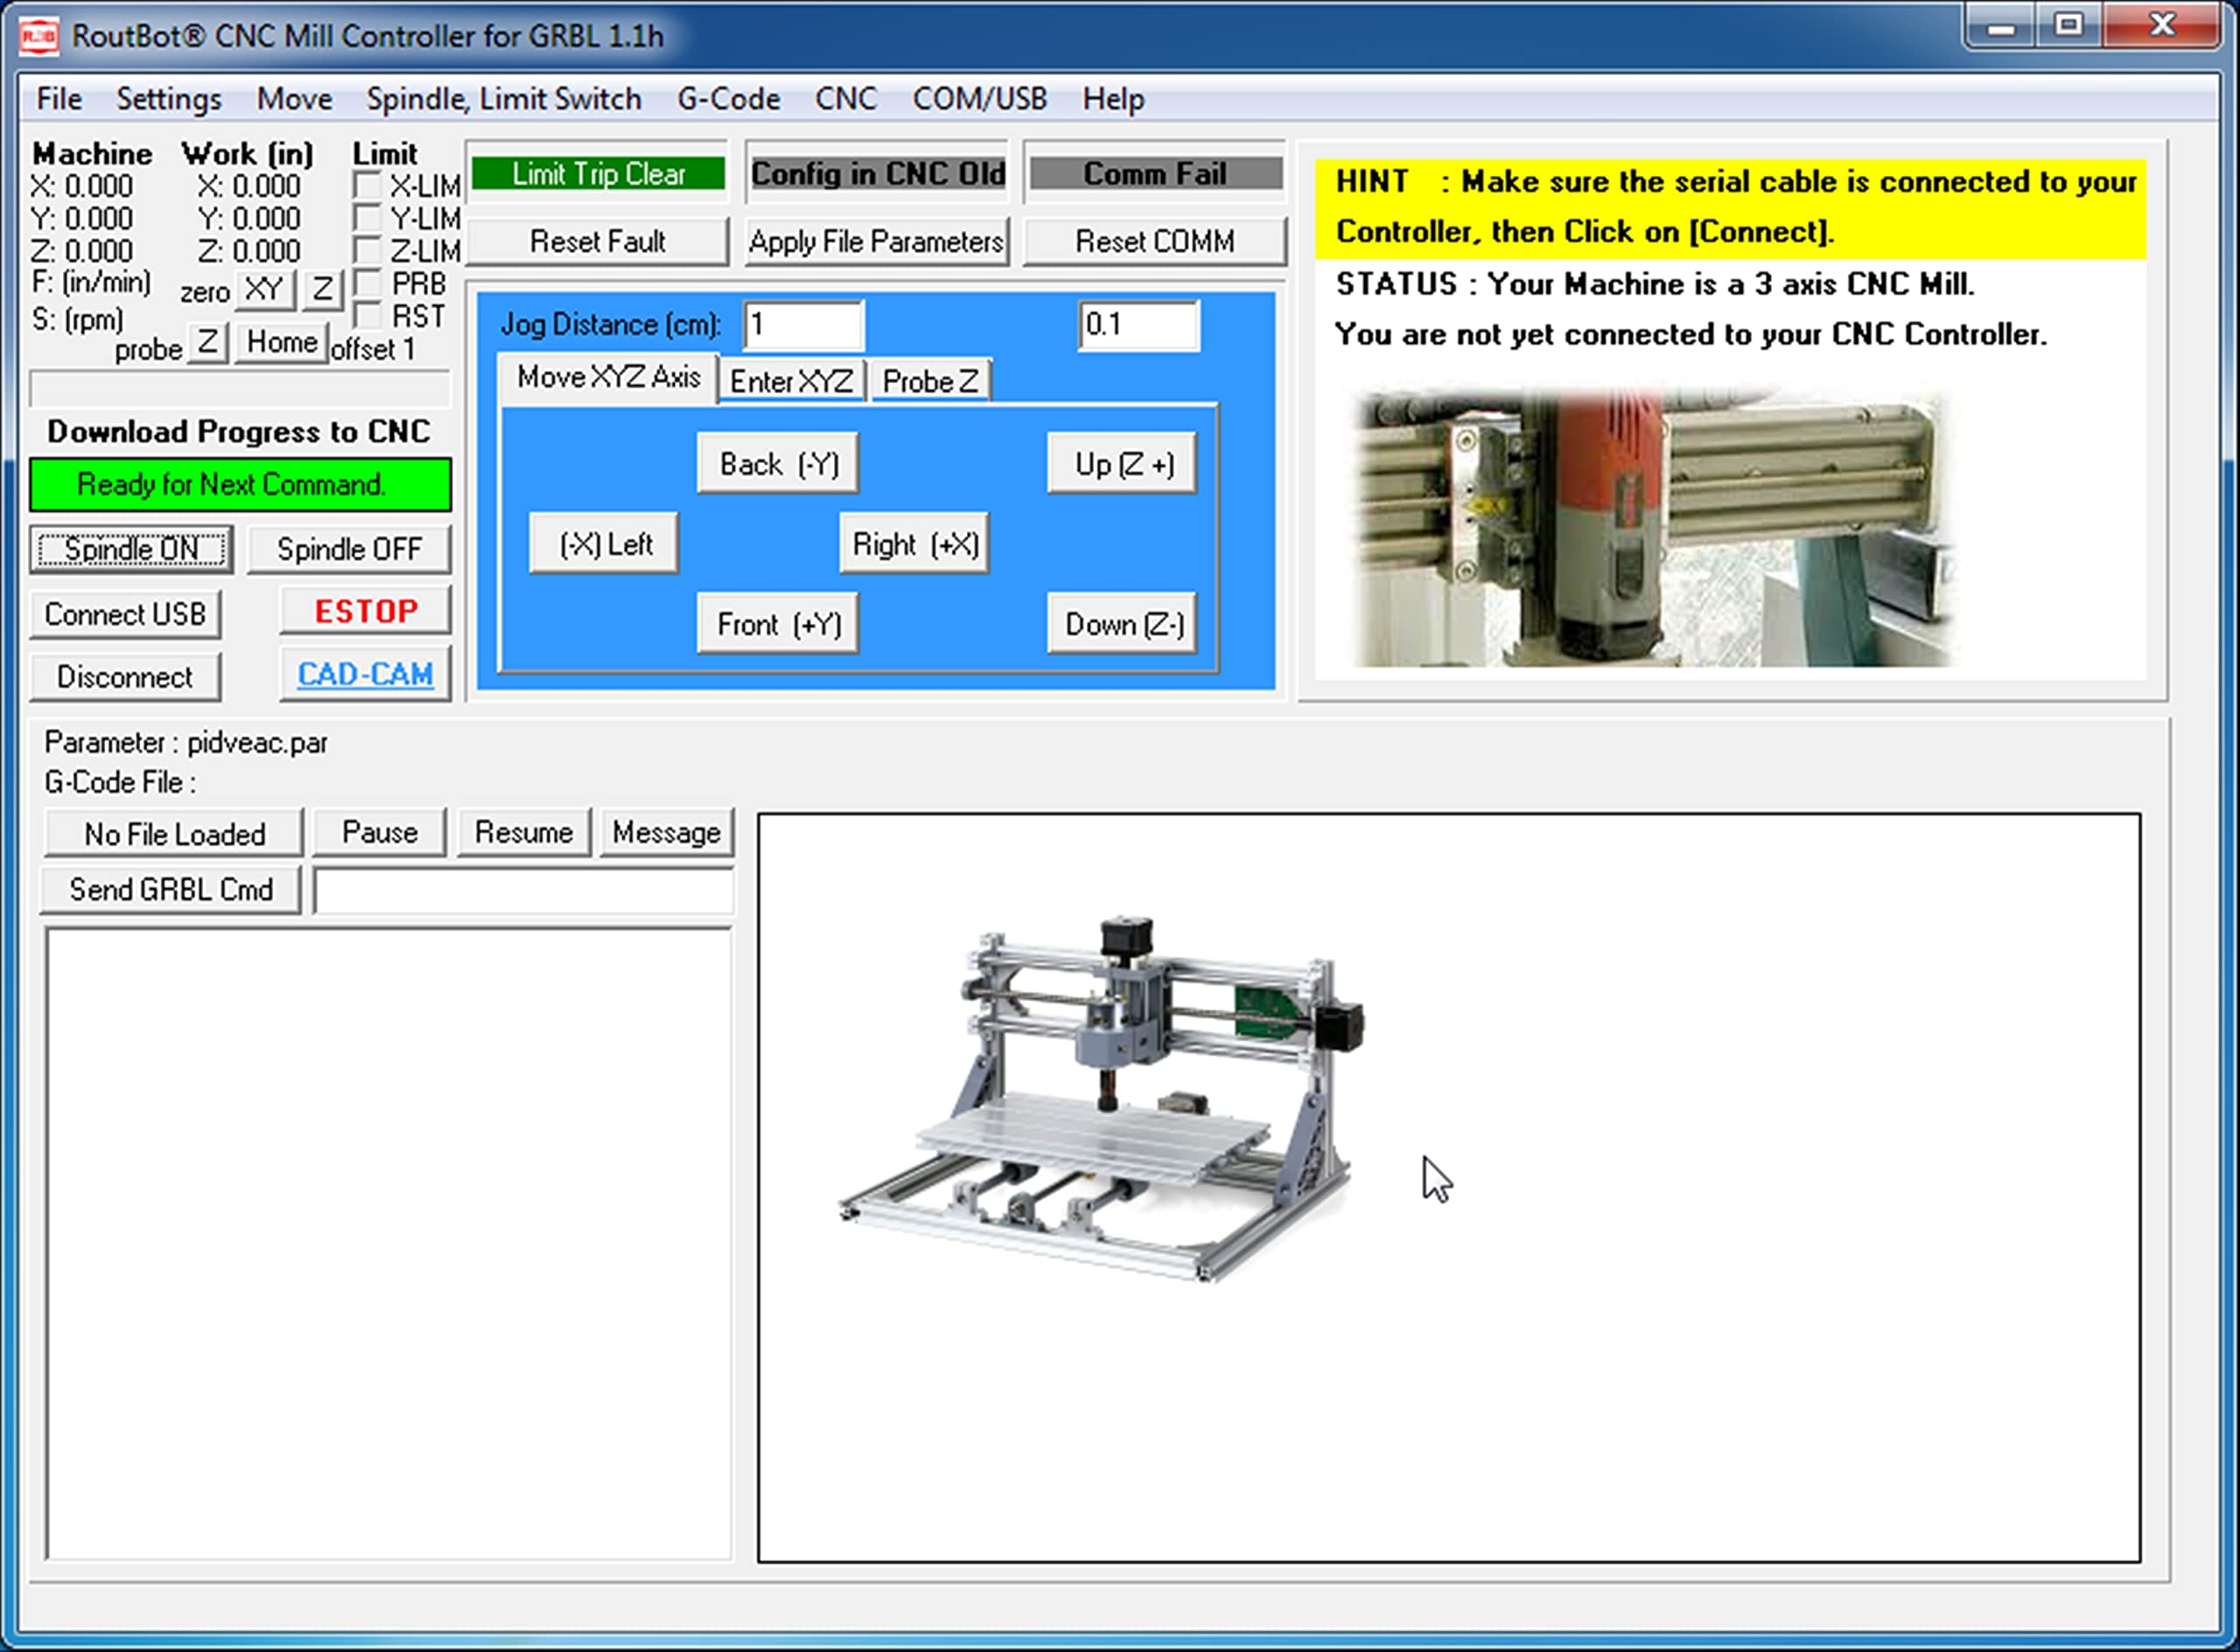Toggle the X-LIM checkbox
The height and width of the screenshot is (1652, 2240).
click(x=367, y=186)
